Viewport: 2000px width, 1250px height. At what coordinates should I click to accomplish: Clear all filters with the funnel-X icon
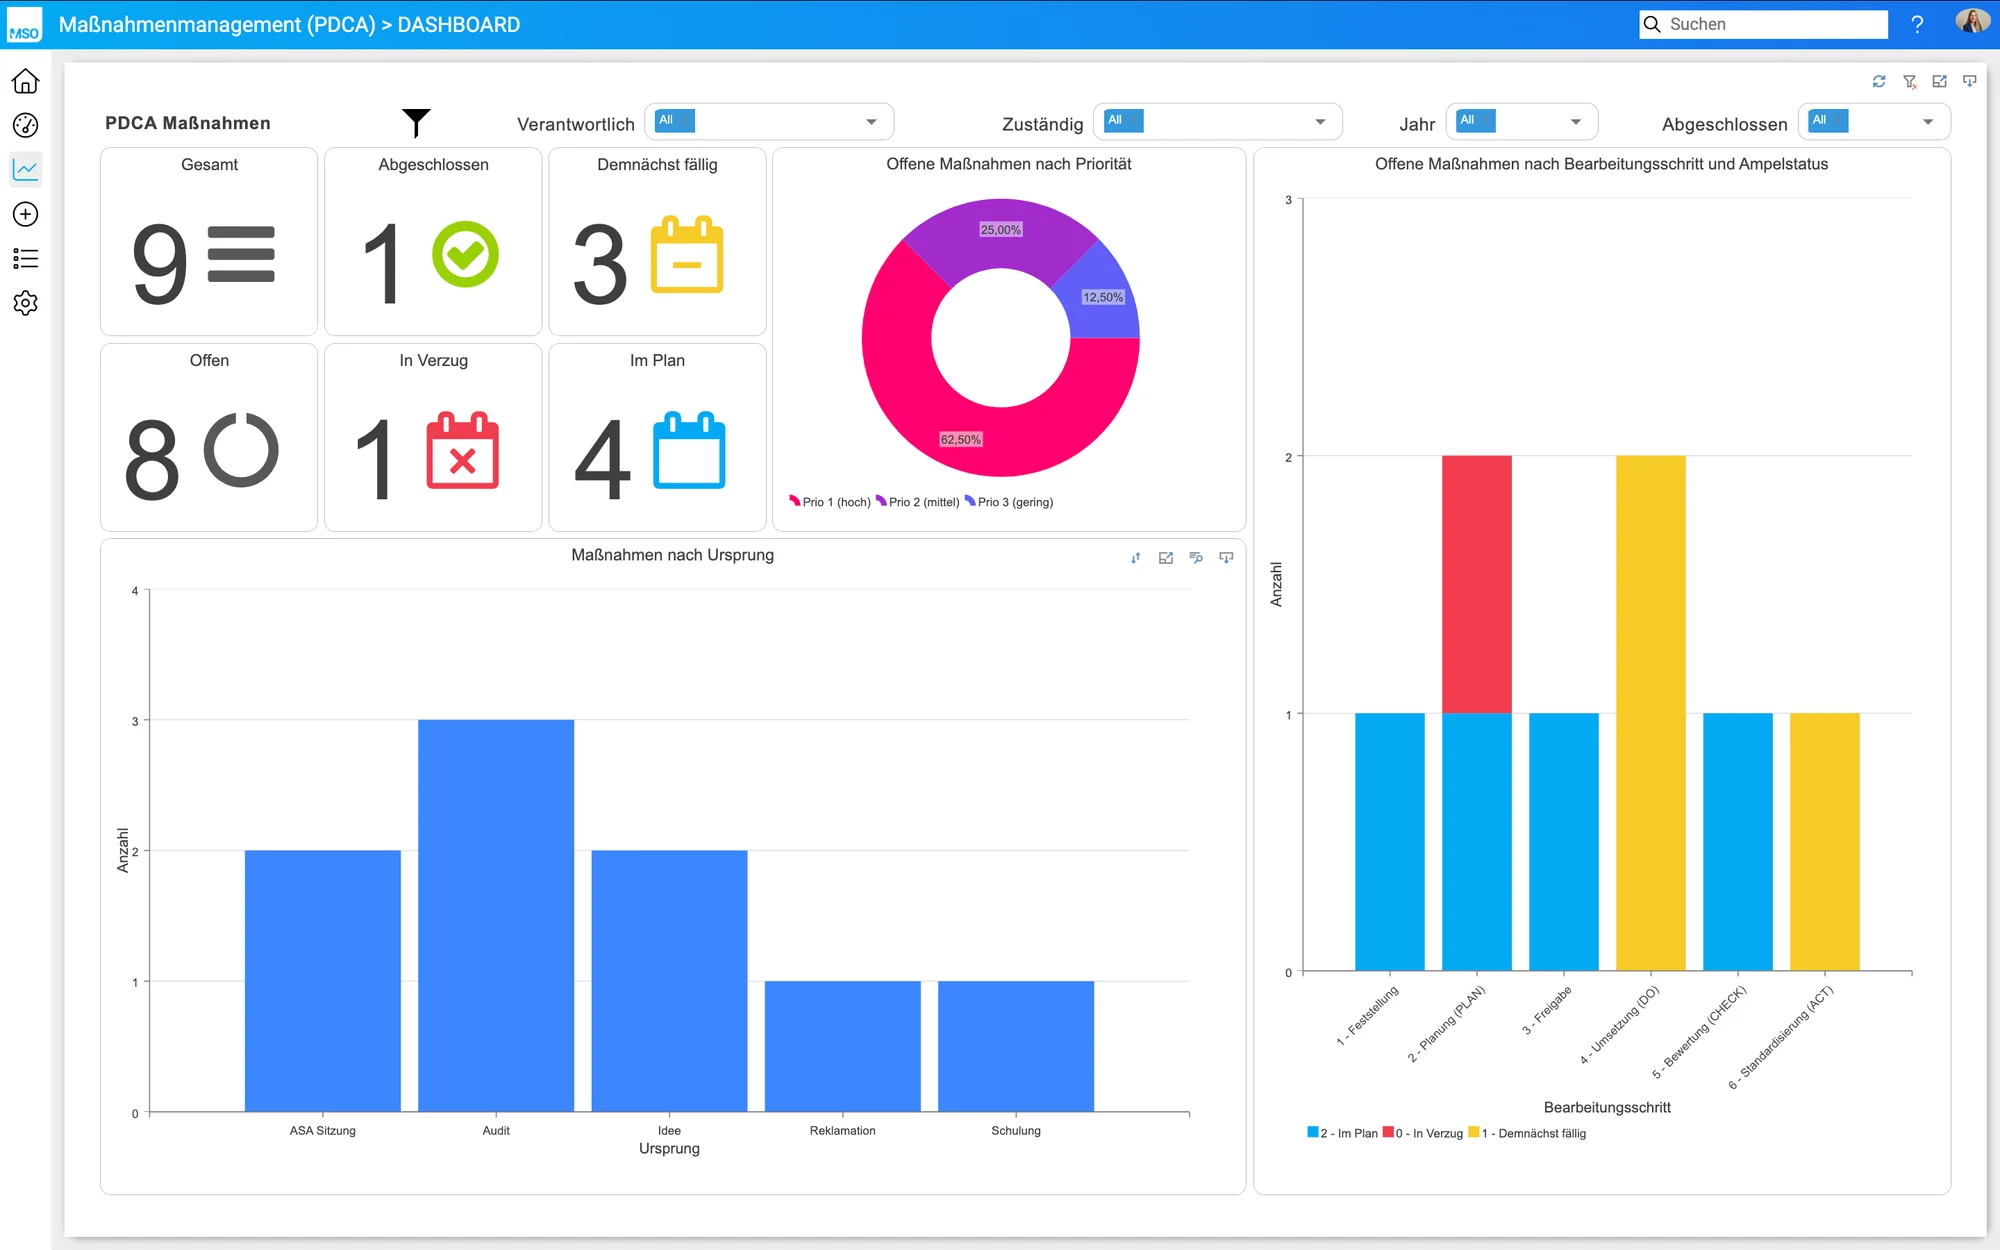[x=1910, y=82]
